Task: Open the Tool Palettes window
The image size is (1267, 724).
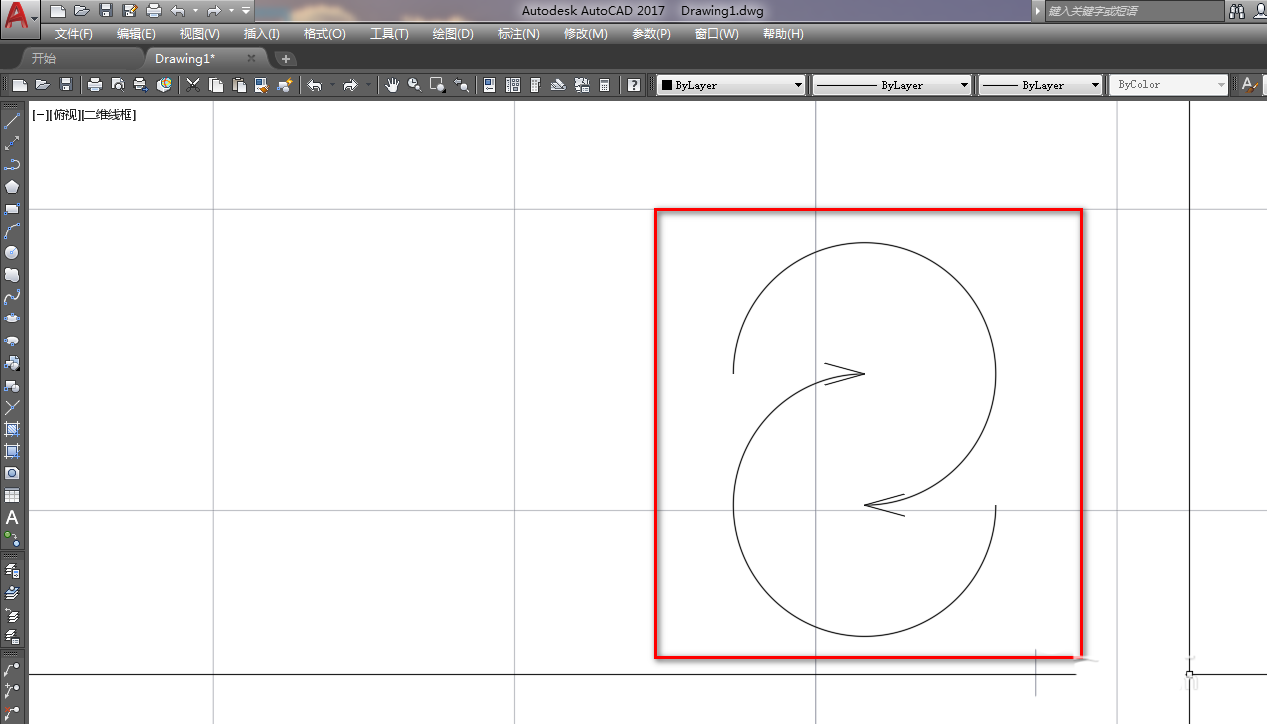Action: 535,85
